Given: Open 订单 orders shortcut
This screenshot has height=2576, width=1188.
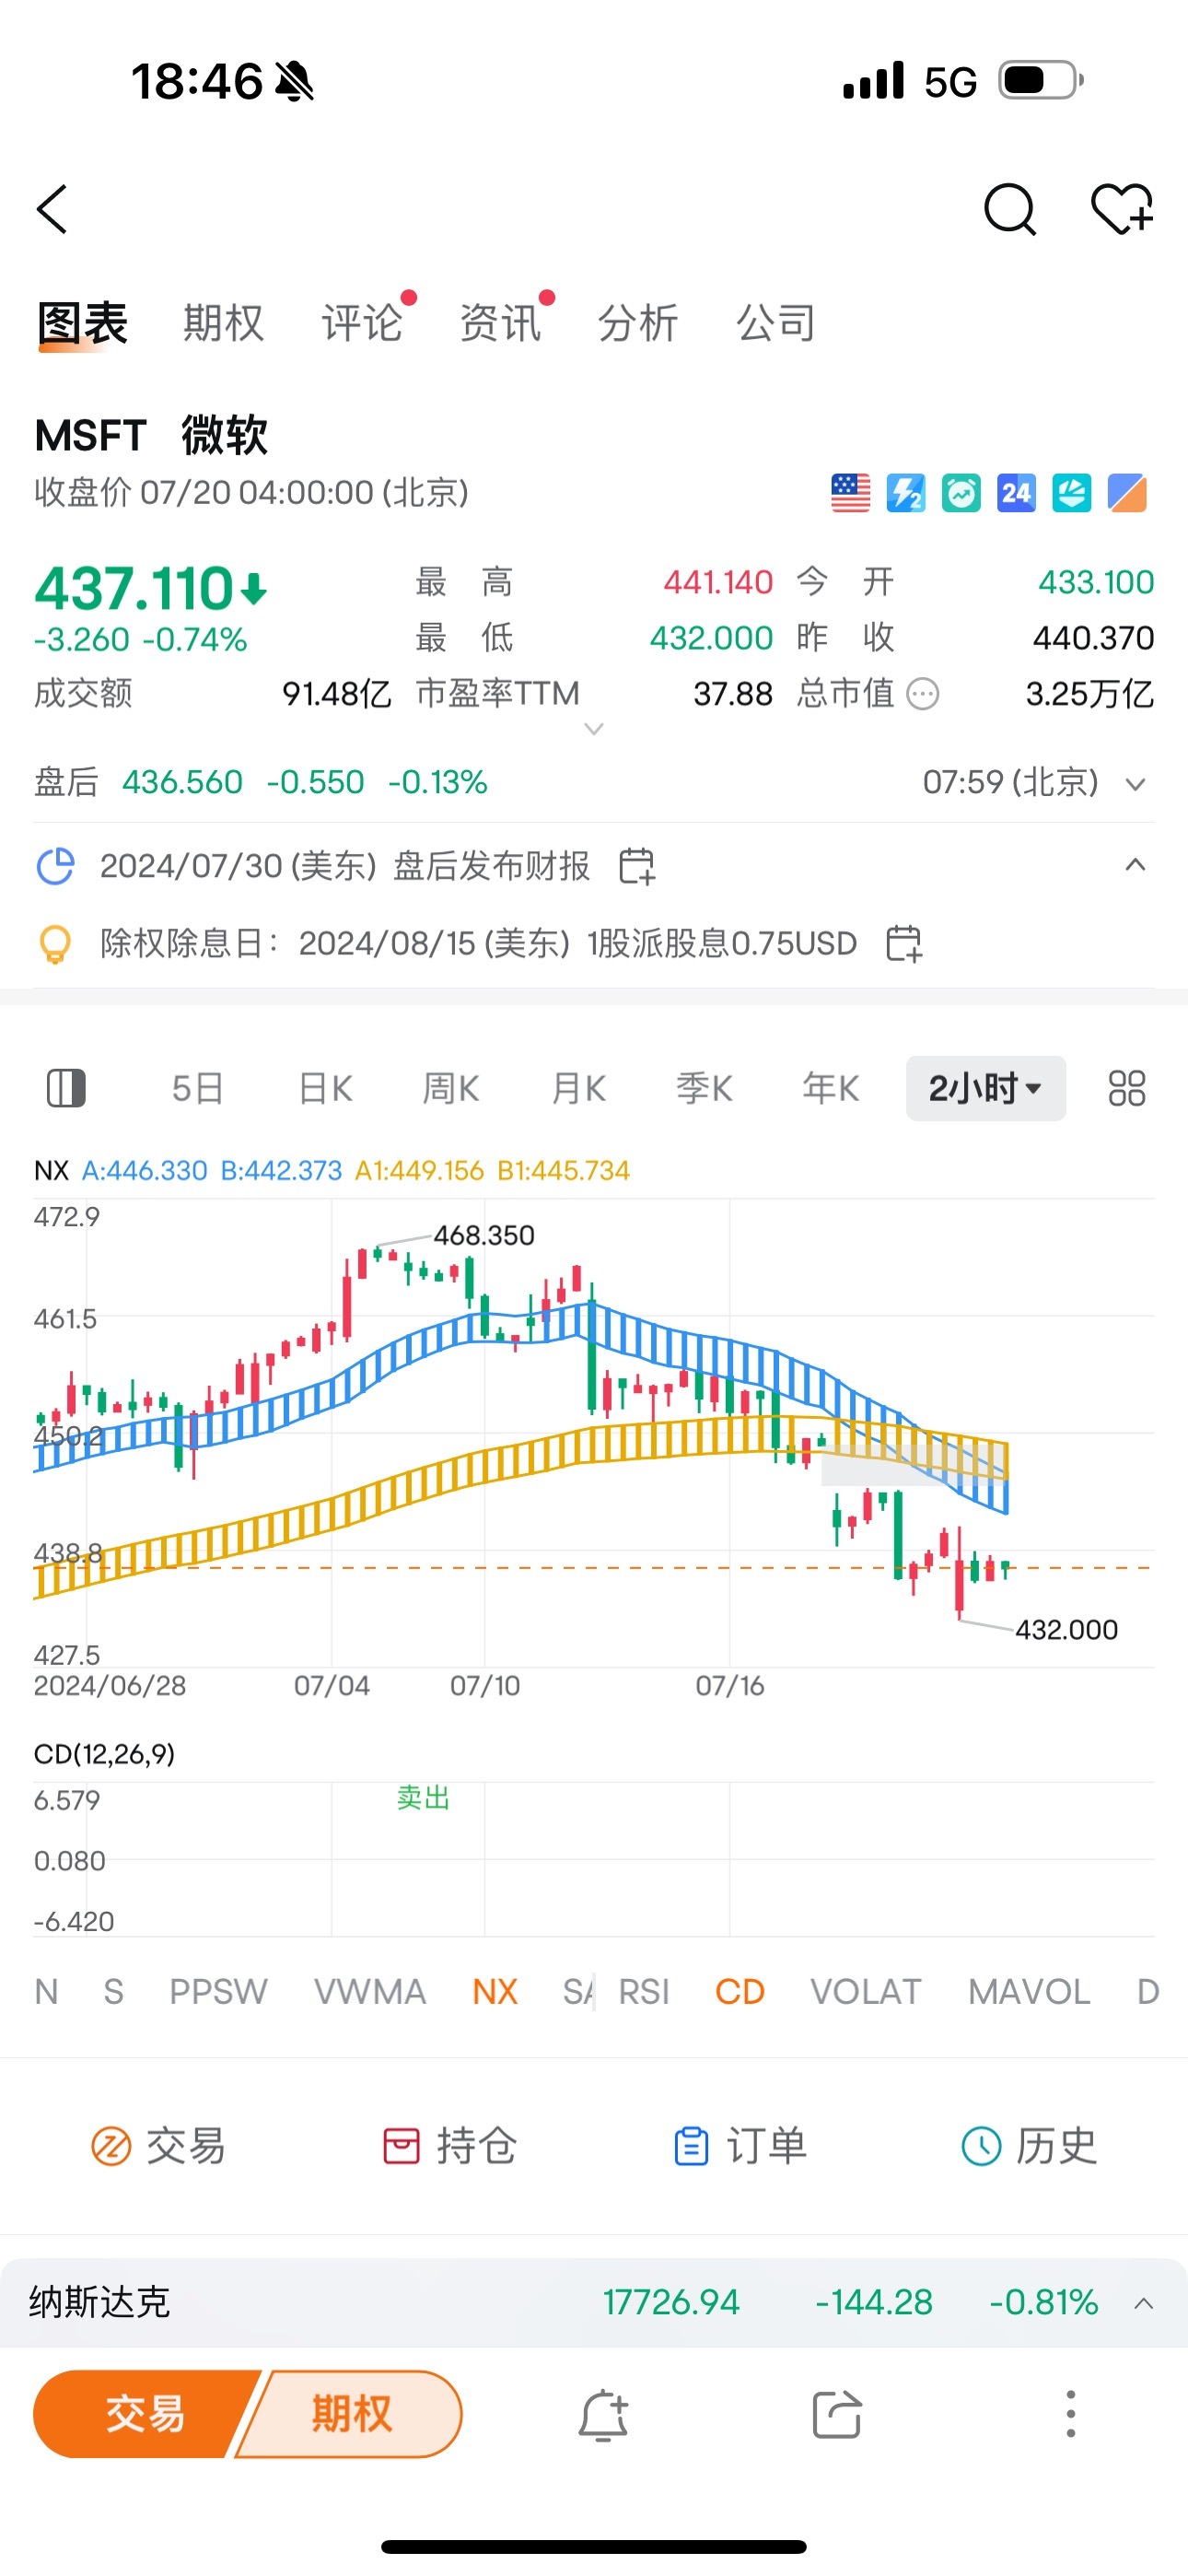Looking at the screenshot, I should click(740, 2146).
